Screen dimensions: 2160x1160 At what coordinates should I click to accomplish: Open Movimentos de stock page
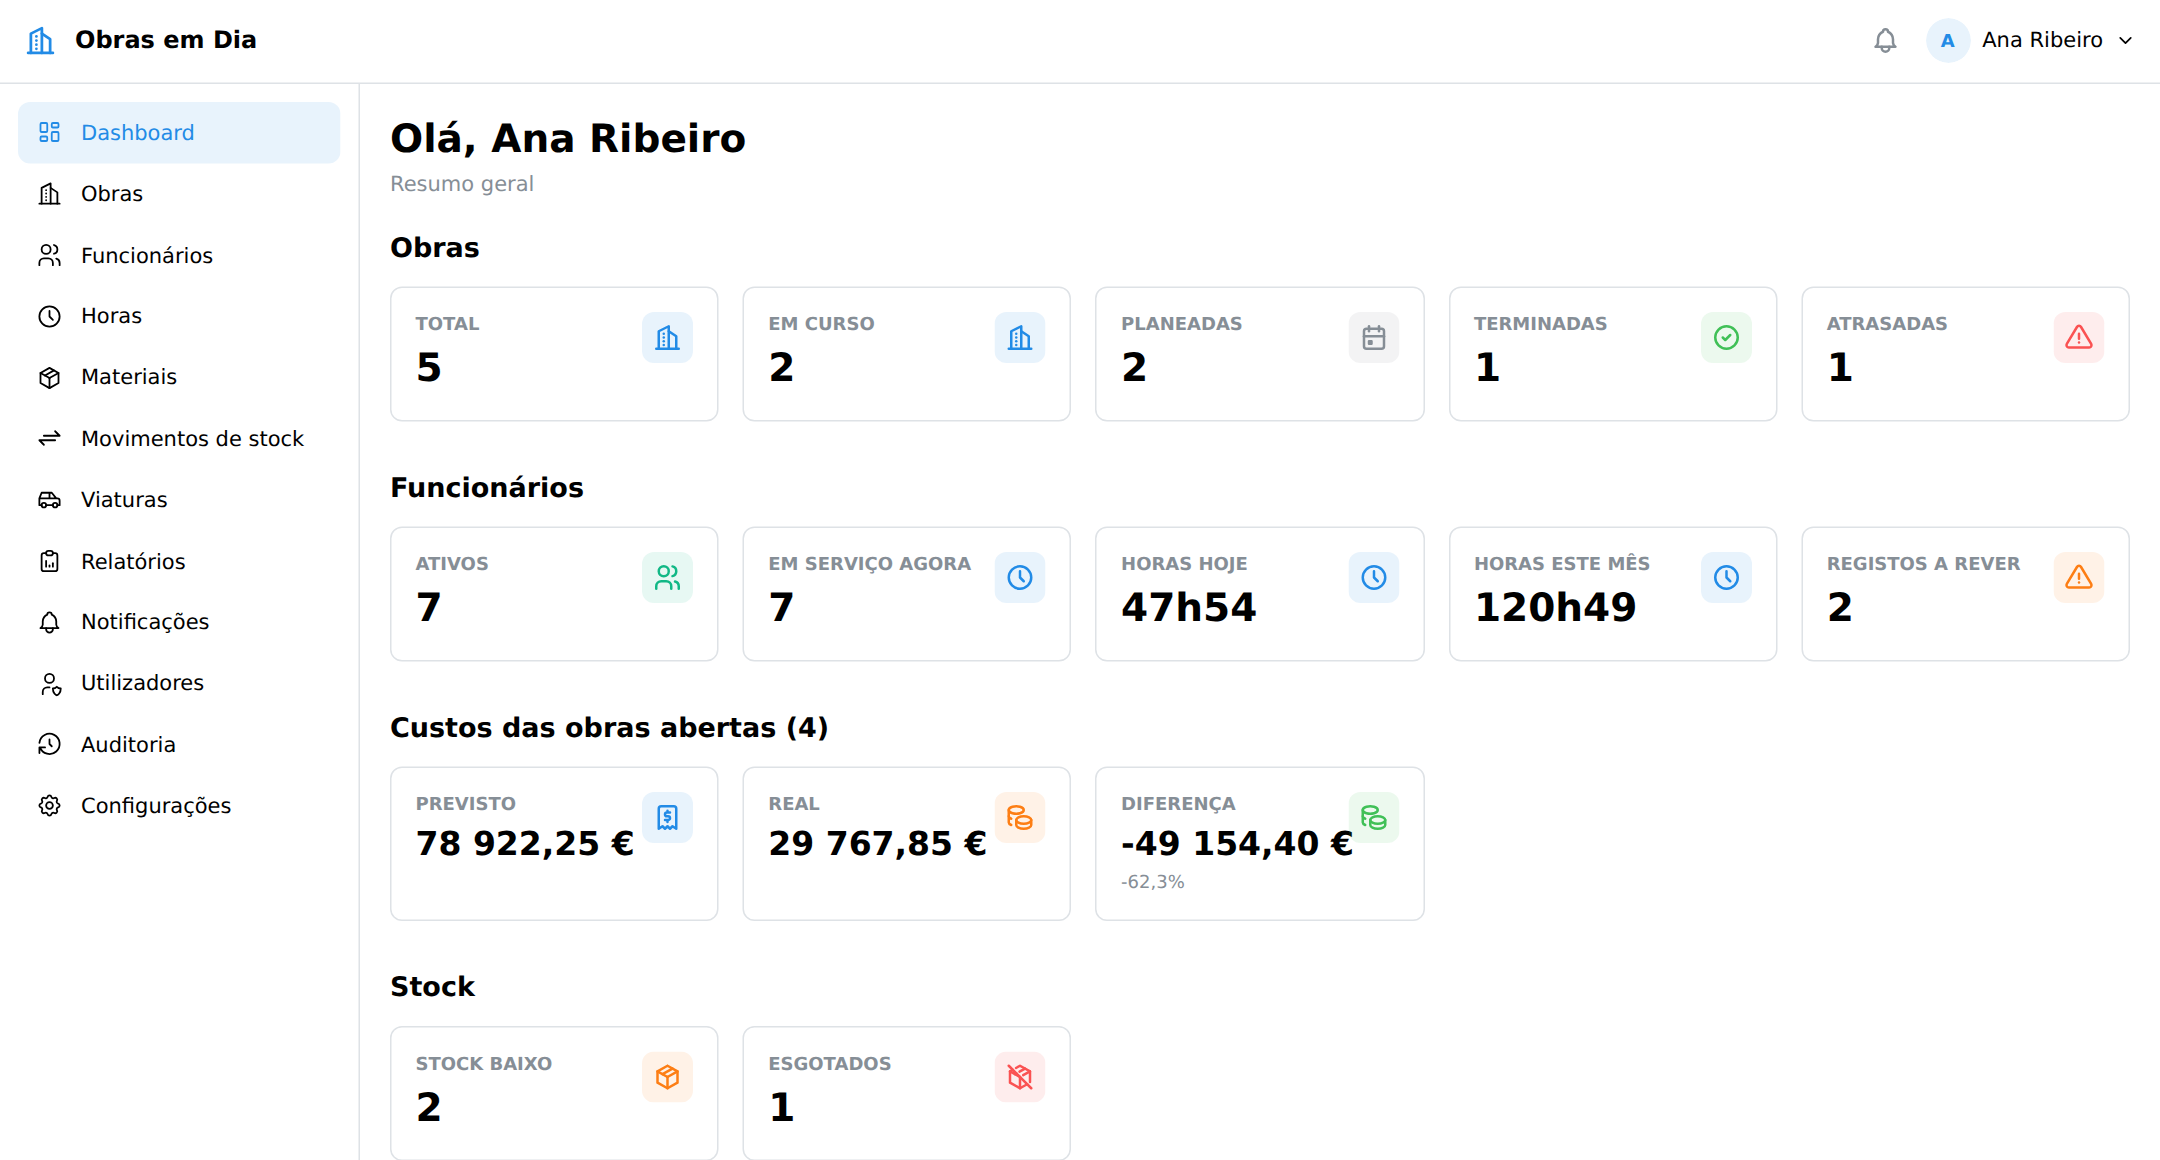[x=179, y=438]
